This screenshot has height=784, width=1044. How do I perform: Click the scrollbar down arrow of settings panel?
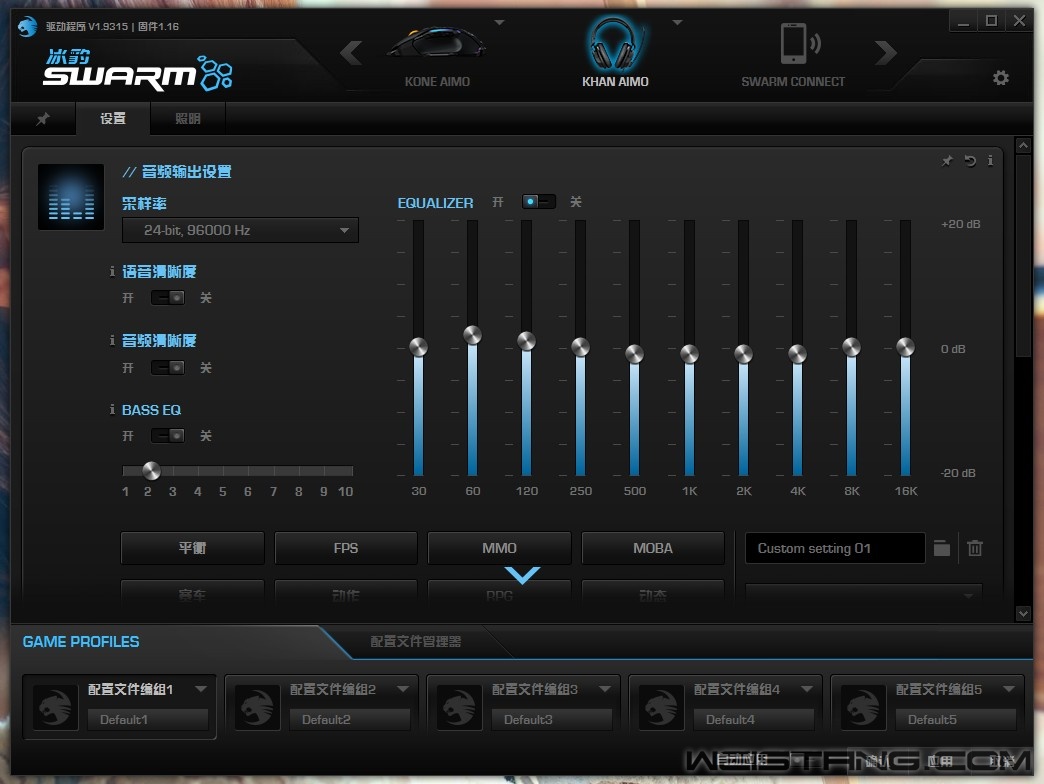point(1023,614)
